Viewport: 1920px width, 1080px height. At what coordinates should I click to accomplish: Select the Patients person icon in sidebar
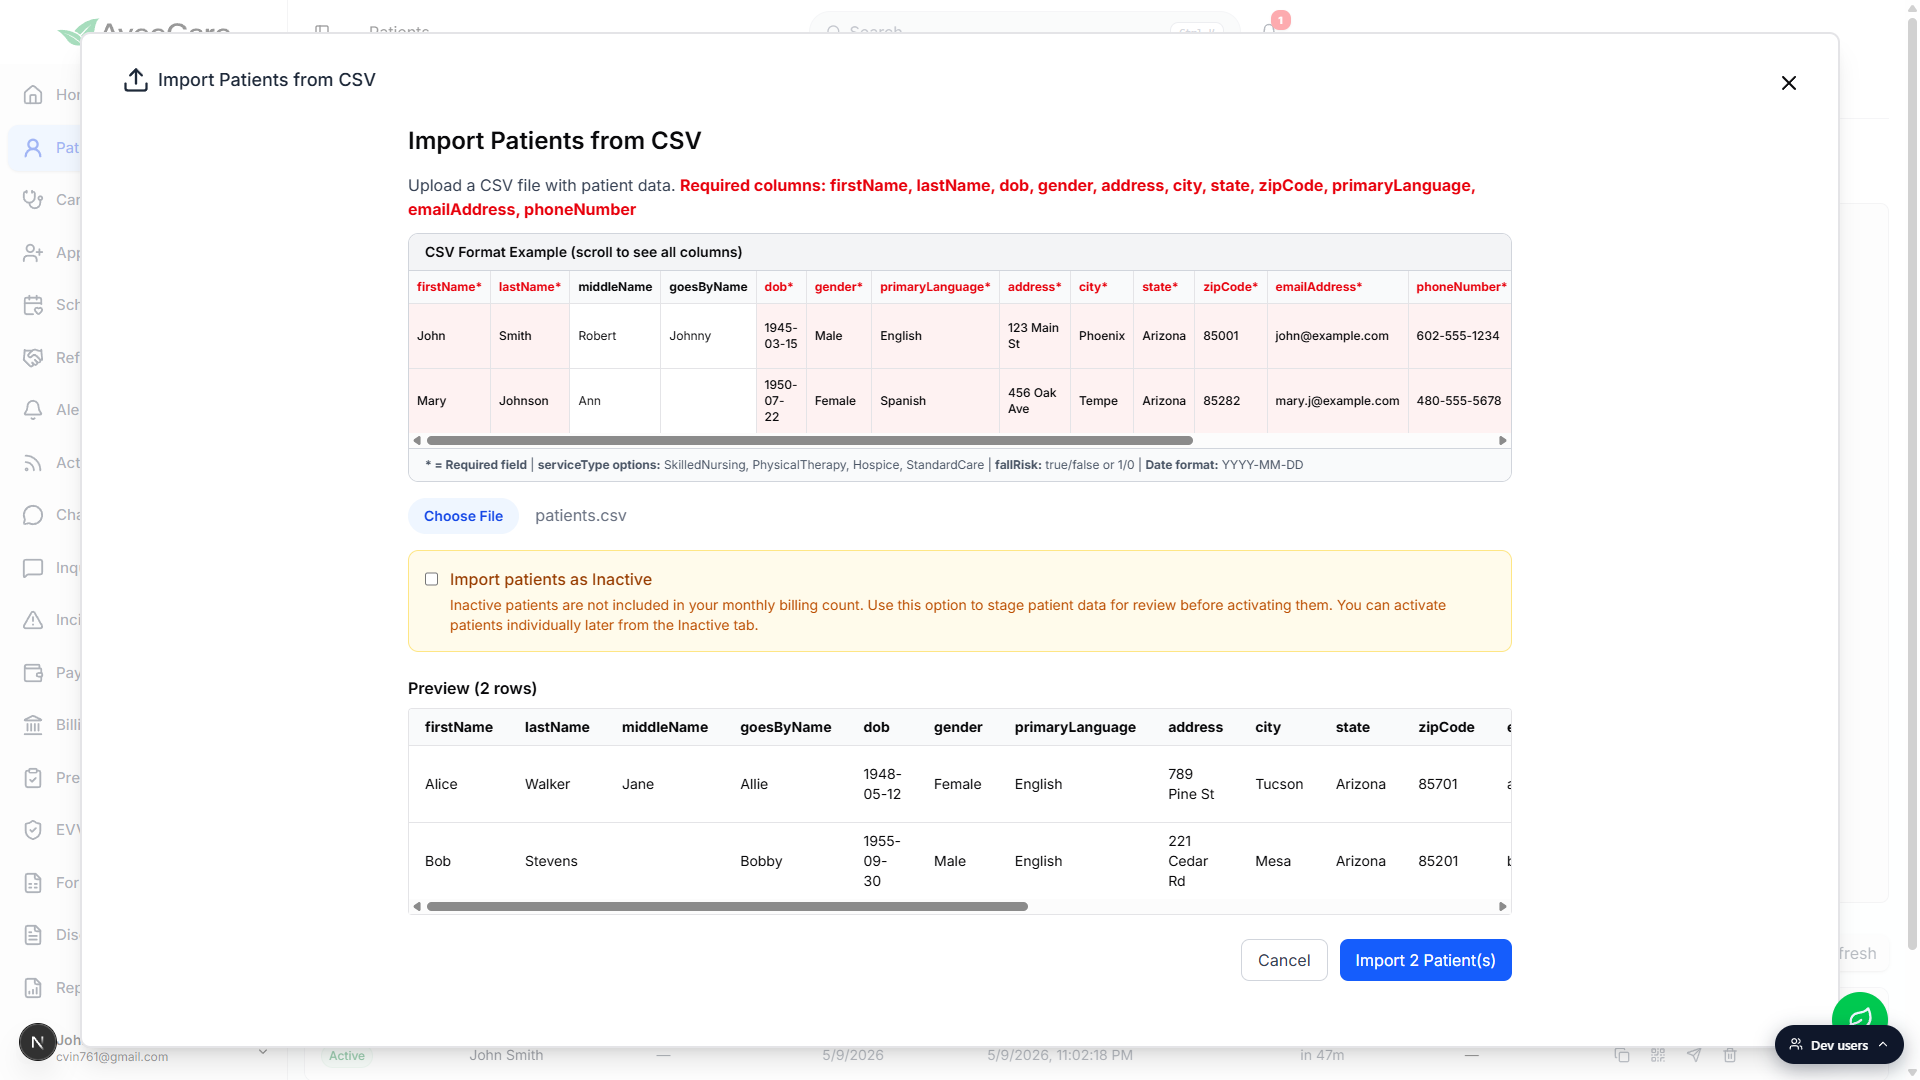click(33, 148)
